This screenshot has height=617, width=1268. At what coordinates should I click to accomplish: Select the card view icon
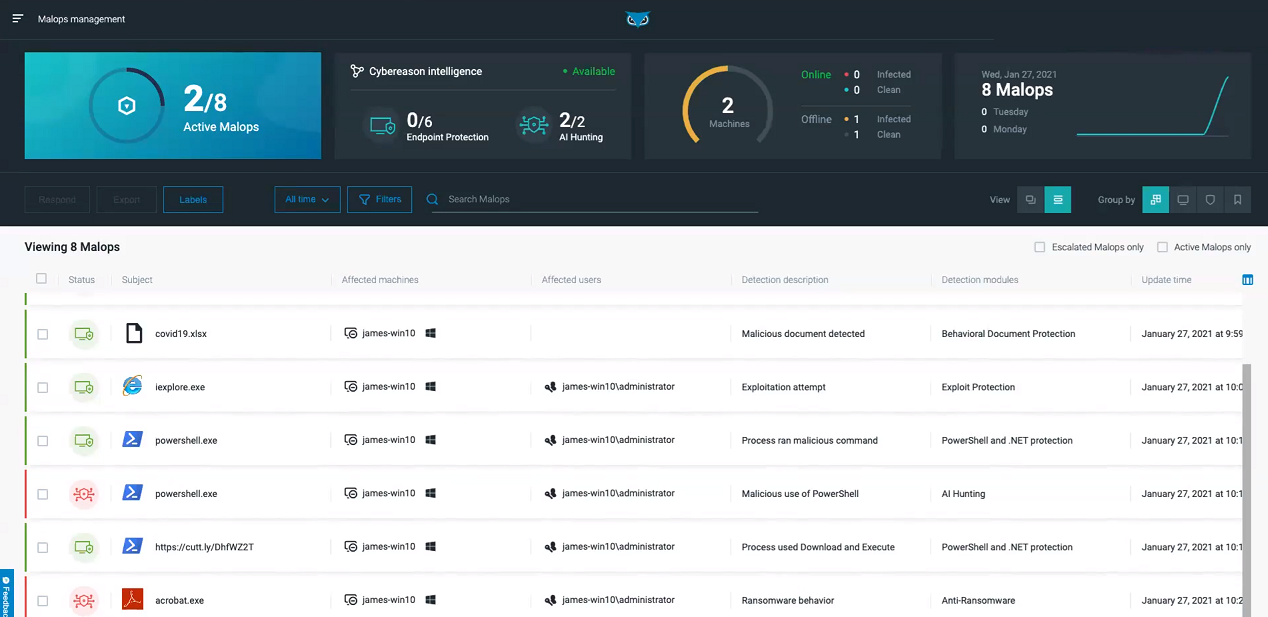pos(1030,199)
